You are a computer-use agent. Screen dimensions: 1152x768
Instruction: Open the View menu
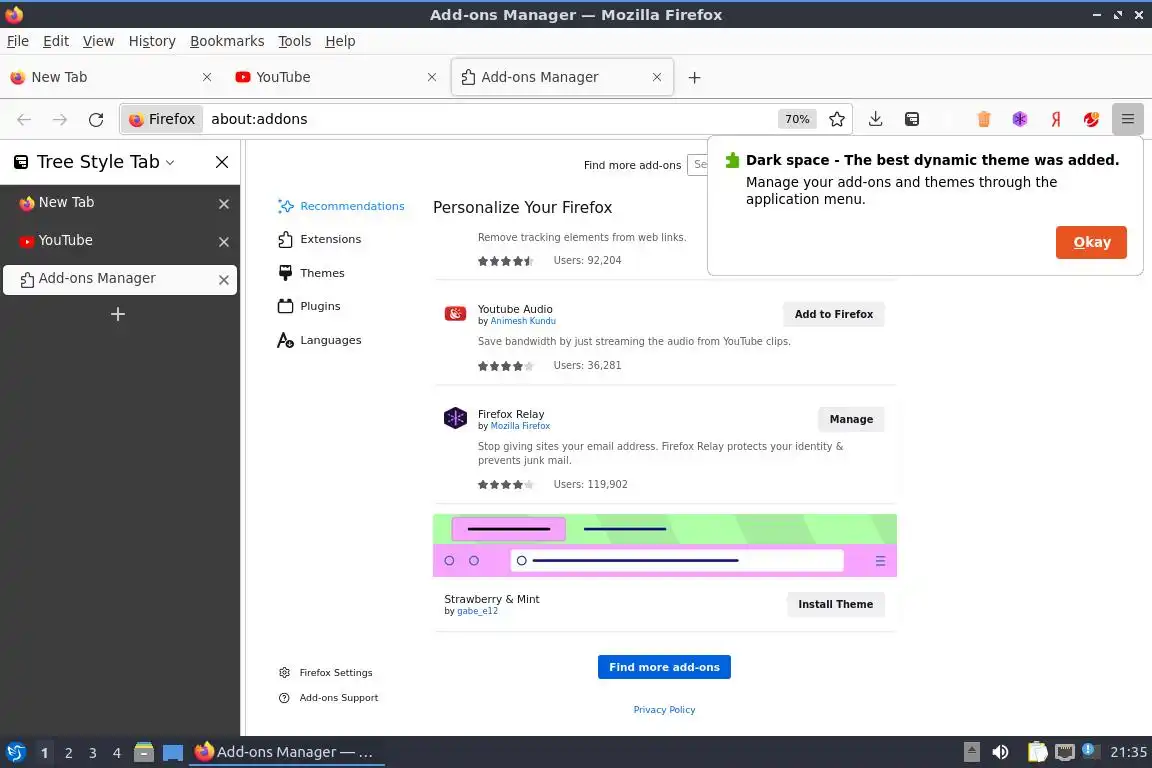coord(98,41)
